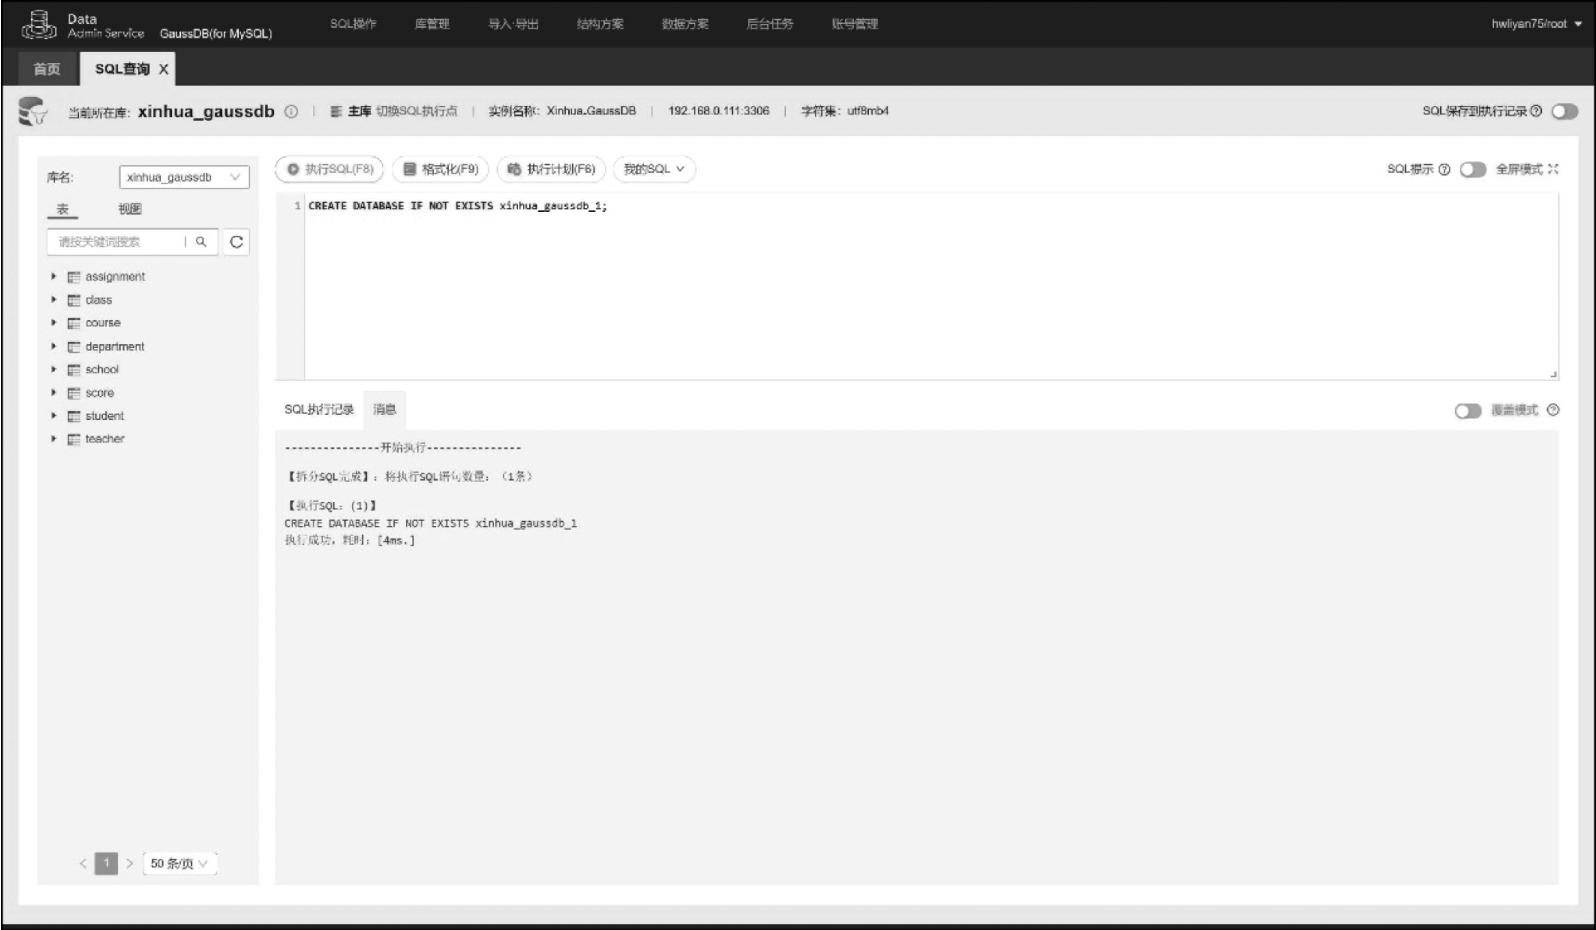The height and width of the screenshot is (930, 1596).
Task: Click the magnifier search icon in table filter
Action: [x=201, y=242]
